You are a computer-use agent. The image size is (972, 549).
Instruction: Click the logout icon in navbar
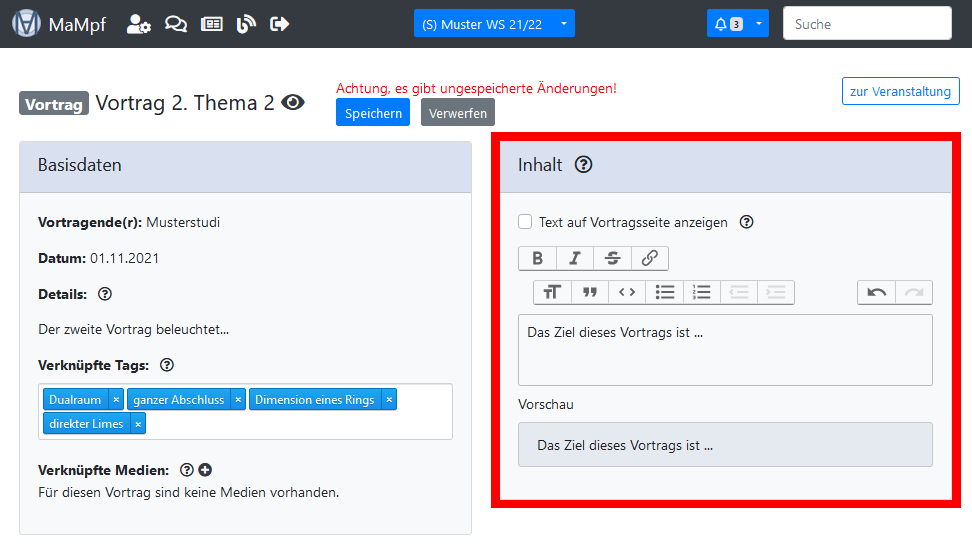point(280,24)
